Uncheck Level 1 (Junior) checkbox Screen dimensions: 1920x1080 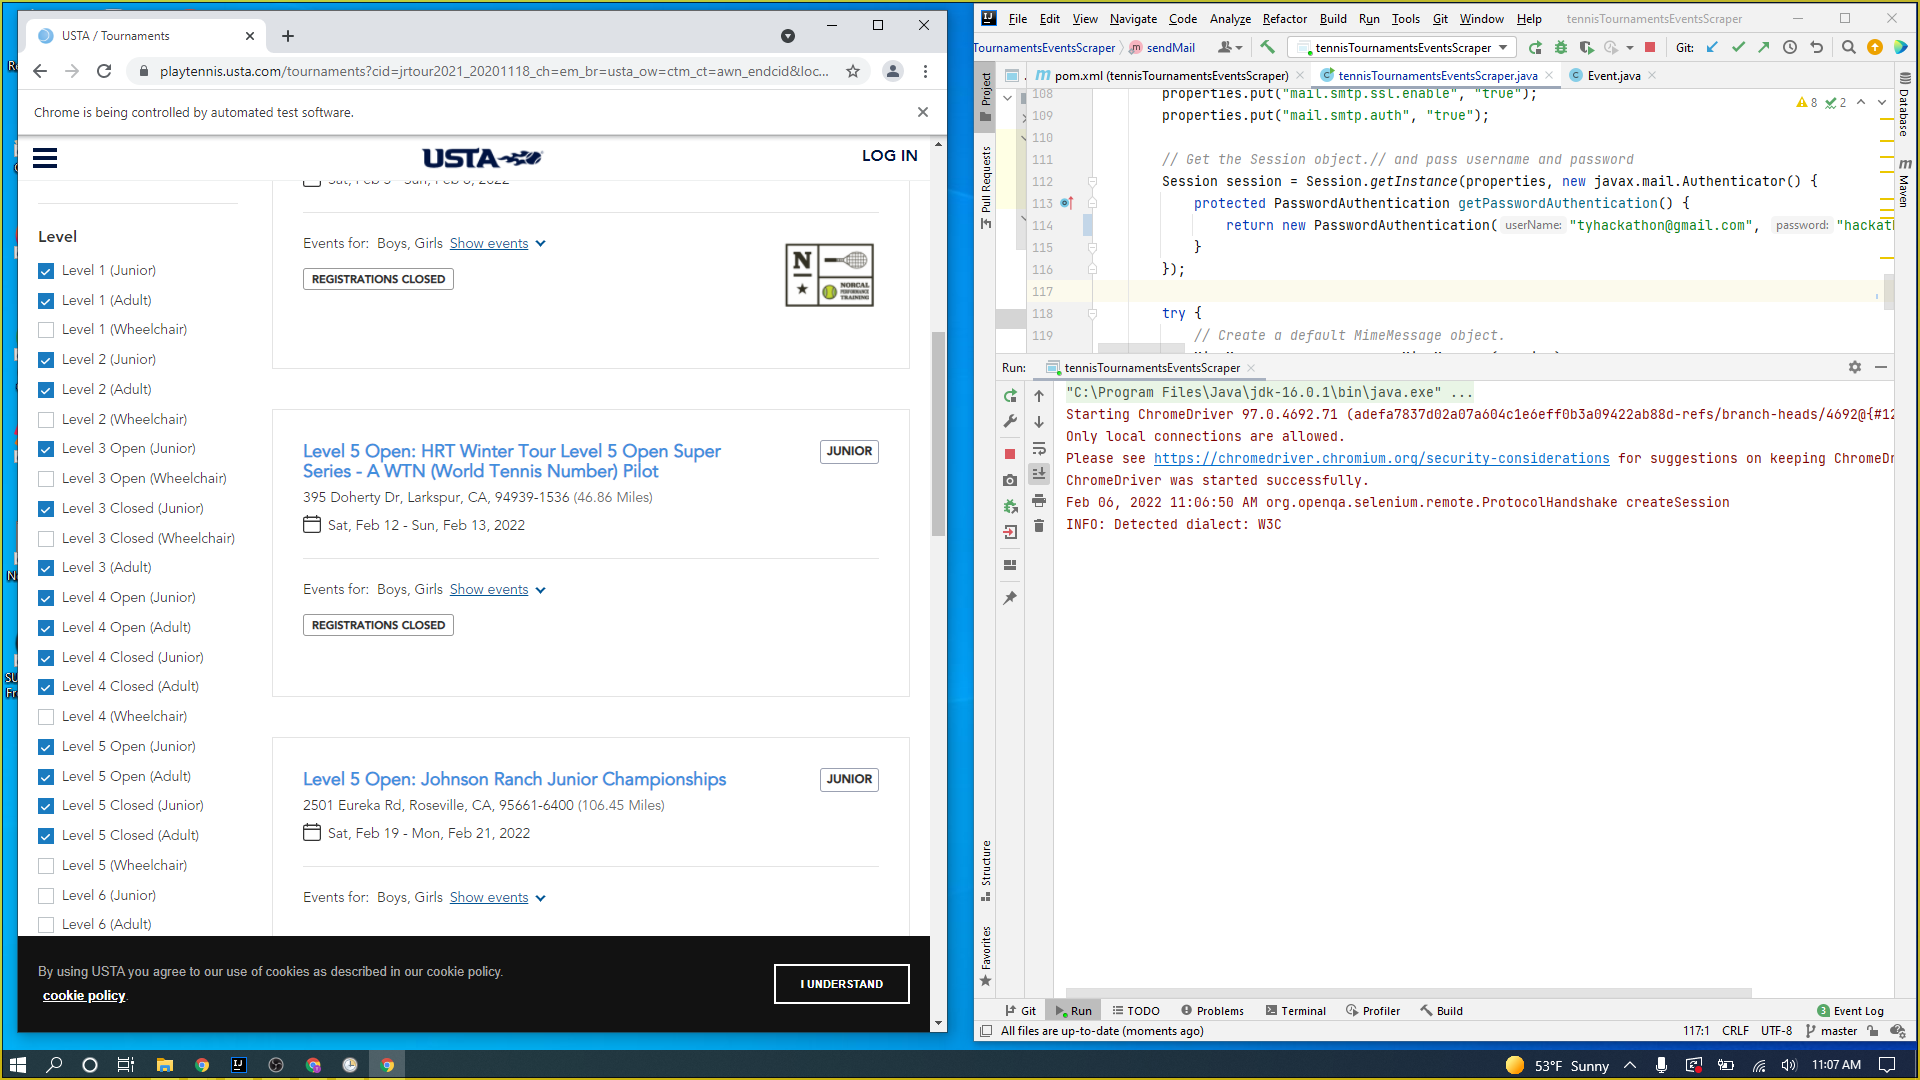46,271
